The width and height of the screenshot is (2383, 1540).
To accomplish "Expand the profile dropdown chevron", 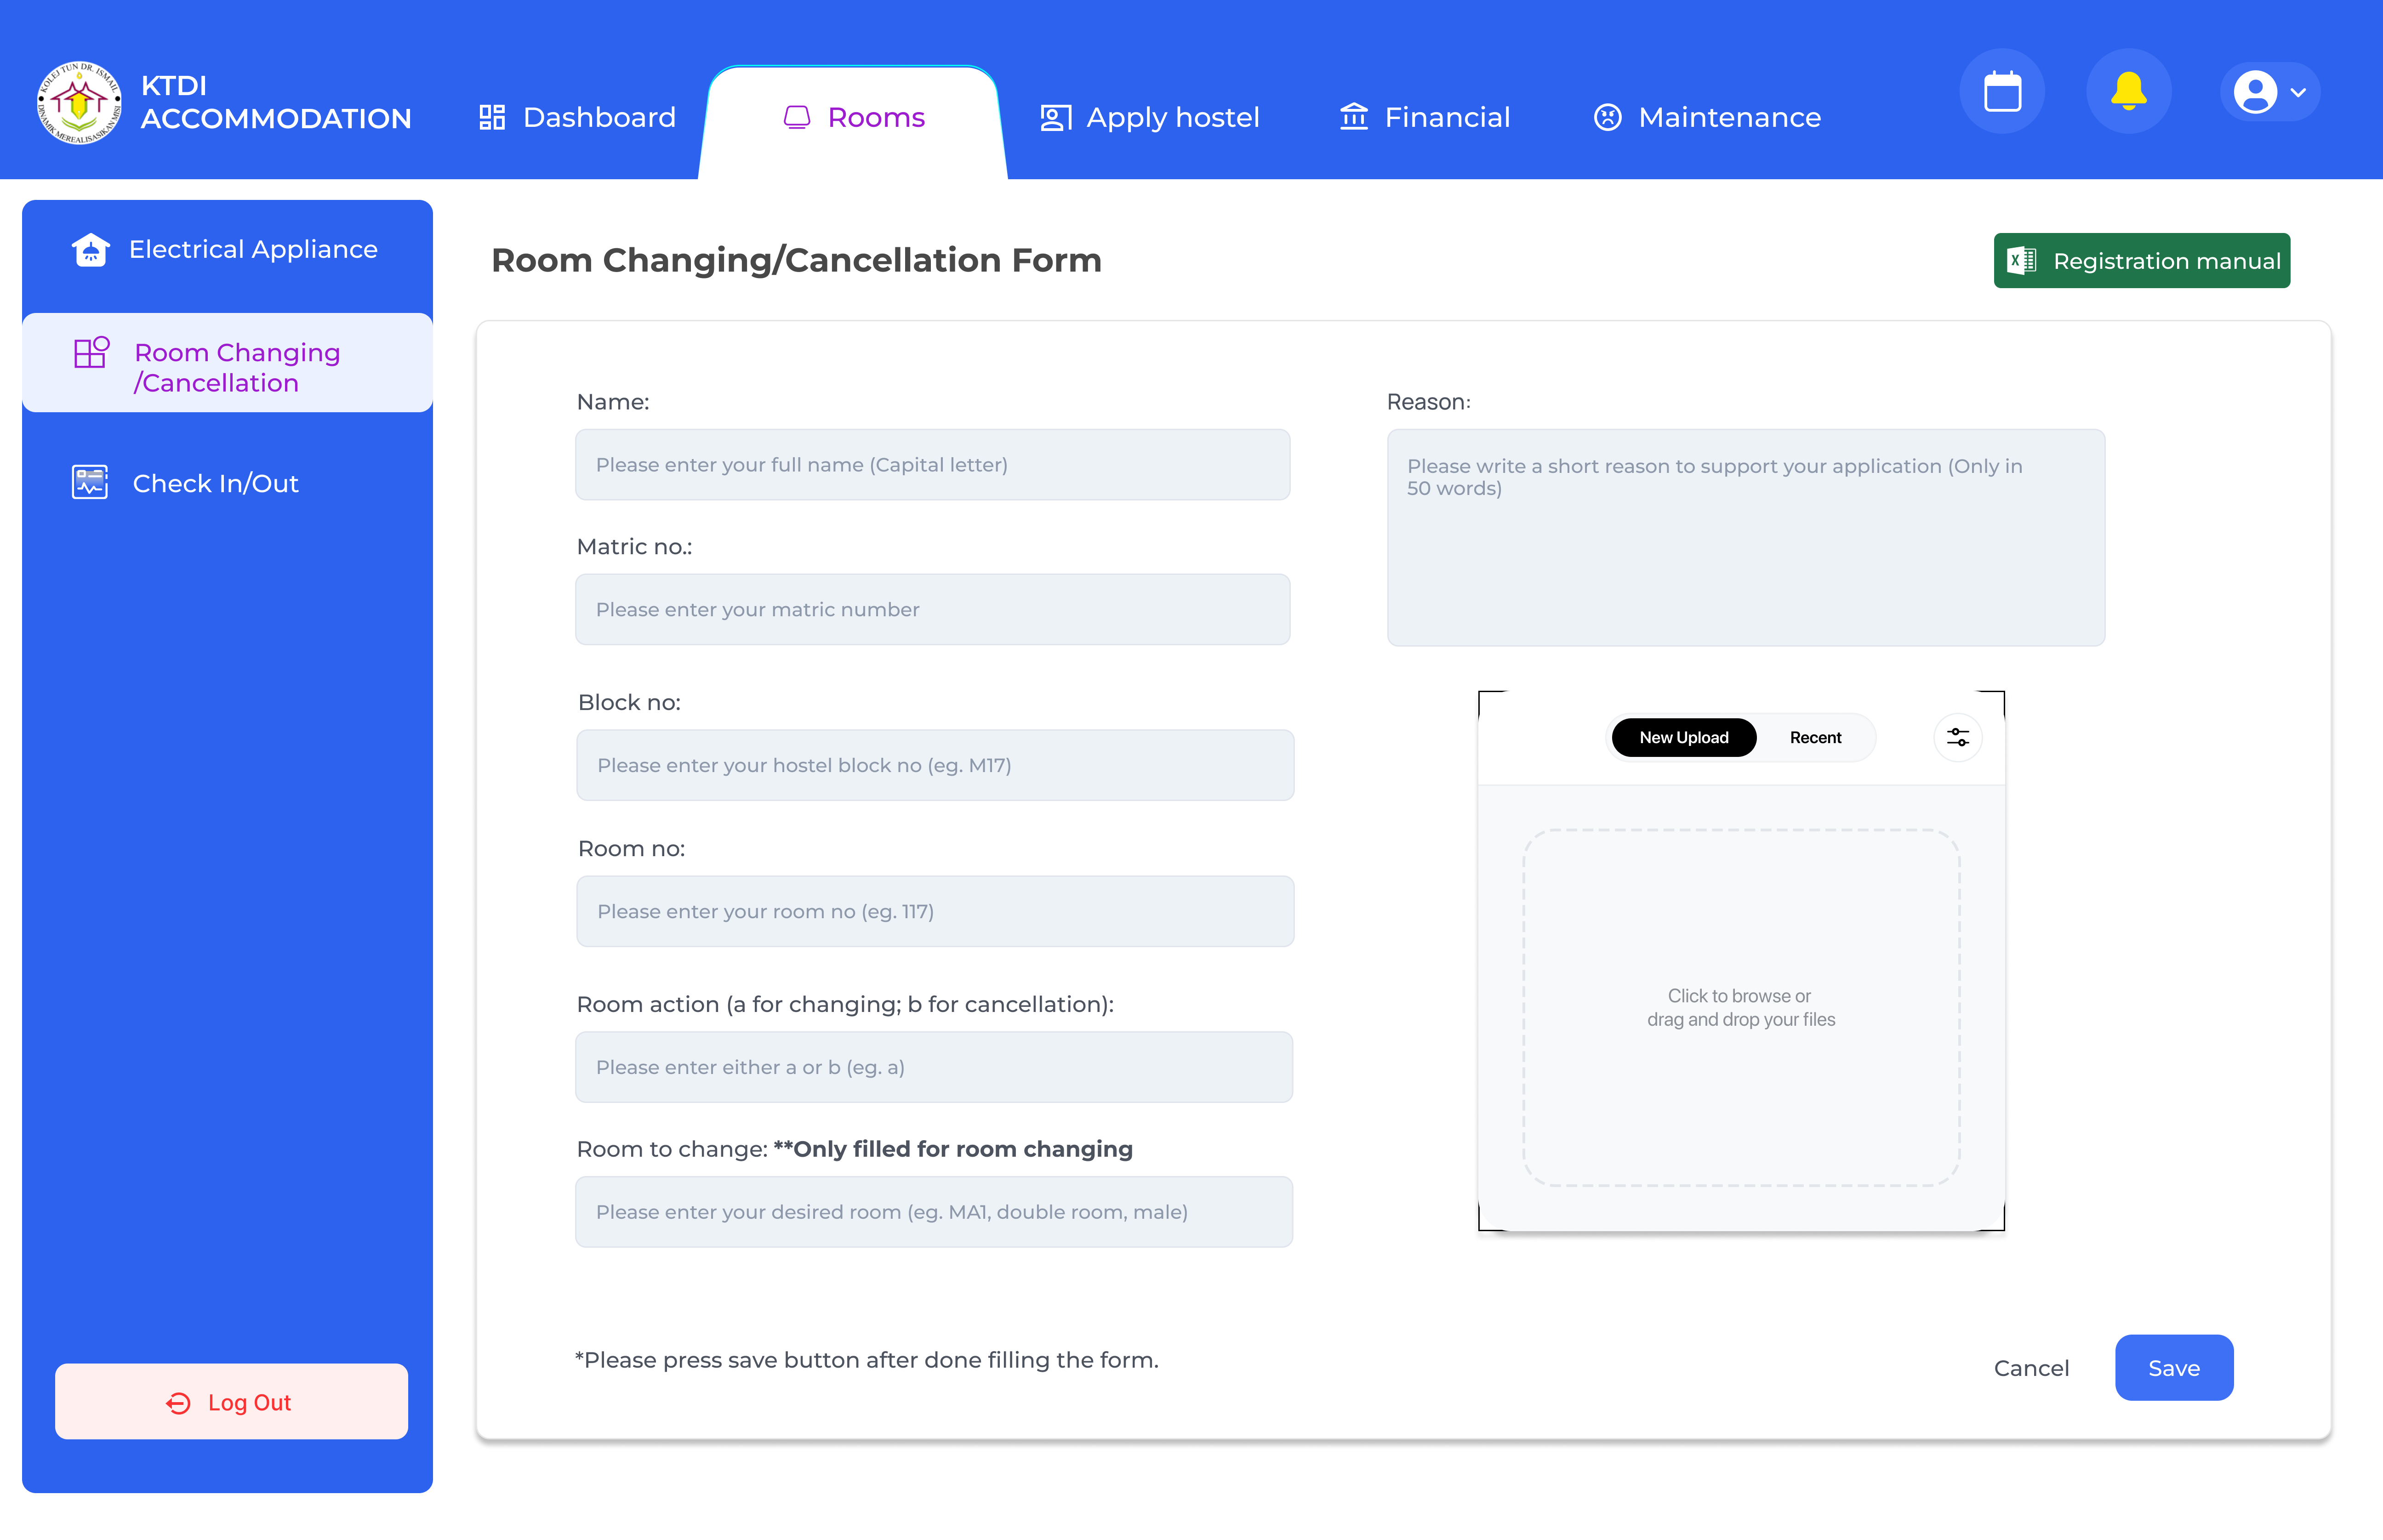I will click(x=2297, y=92).
